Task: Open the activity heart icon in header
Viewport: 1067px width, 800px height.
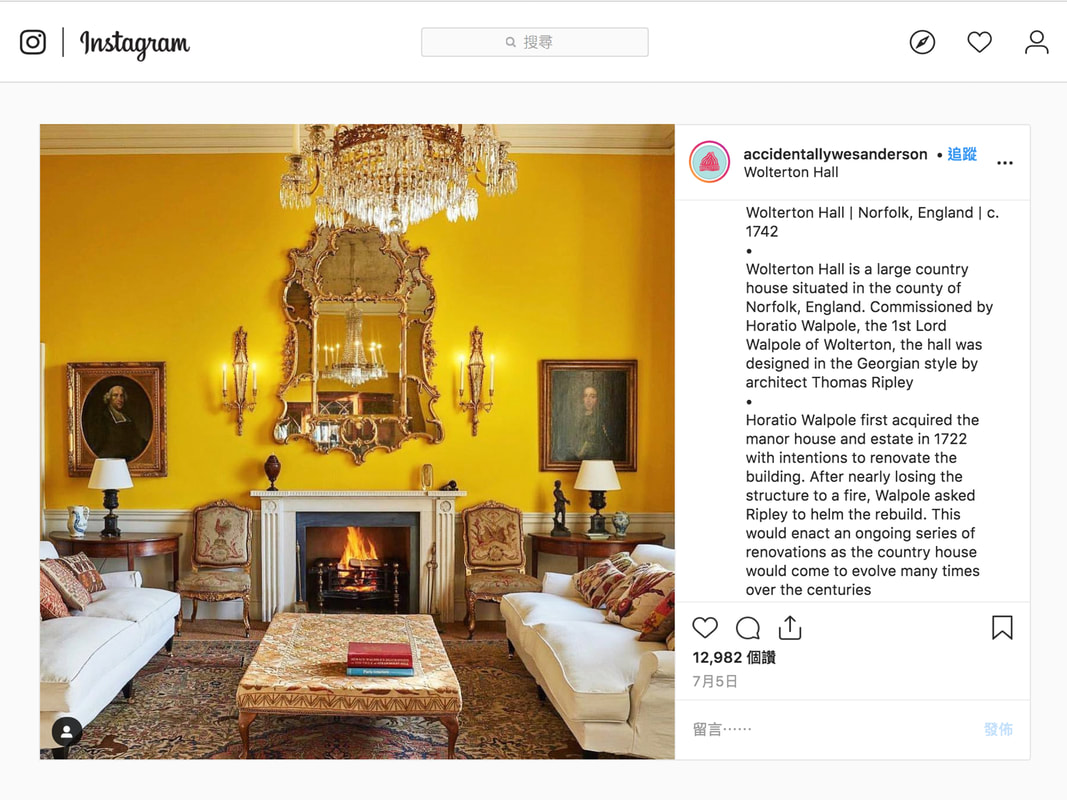Action: click(979, 42)
